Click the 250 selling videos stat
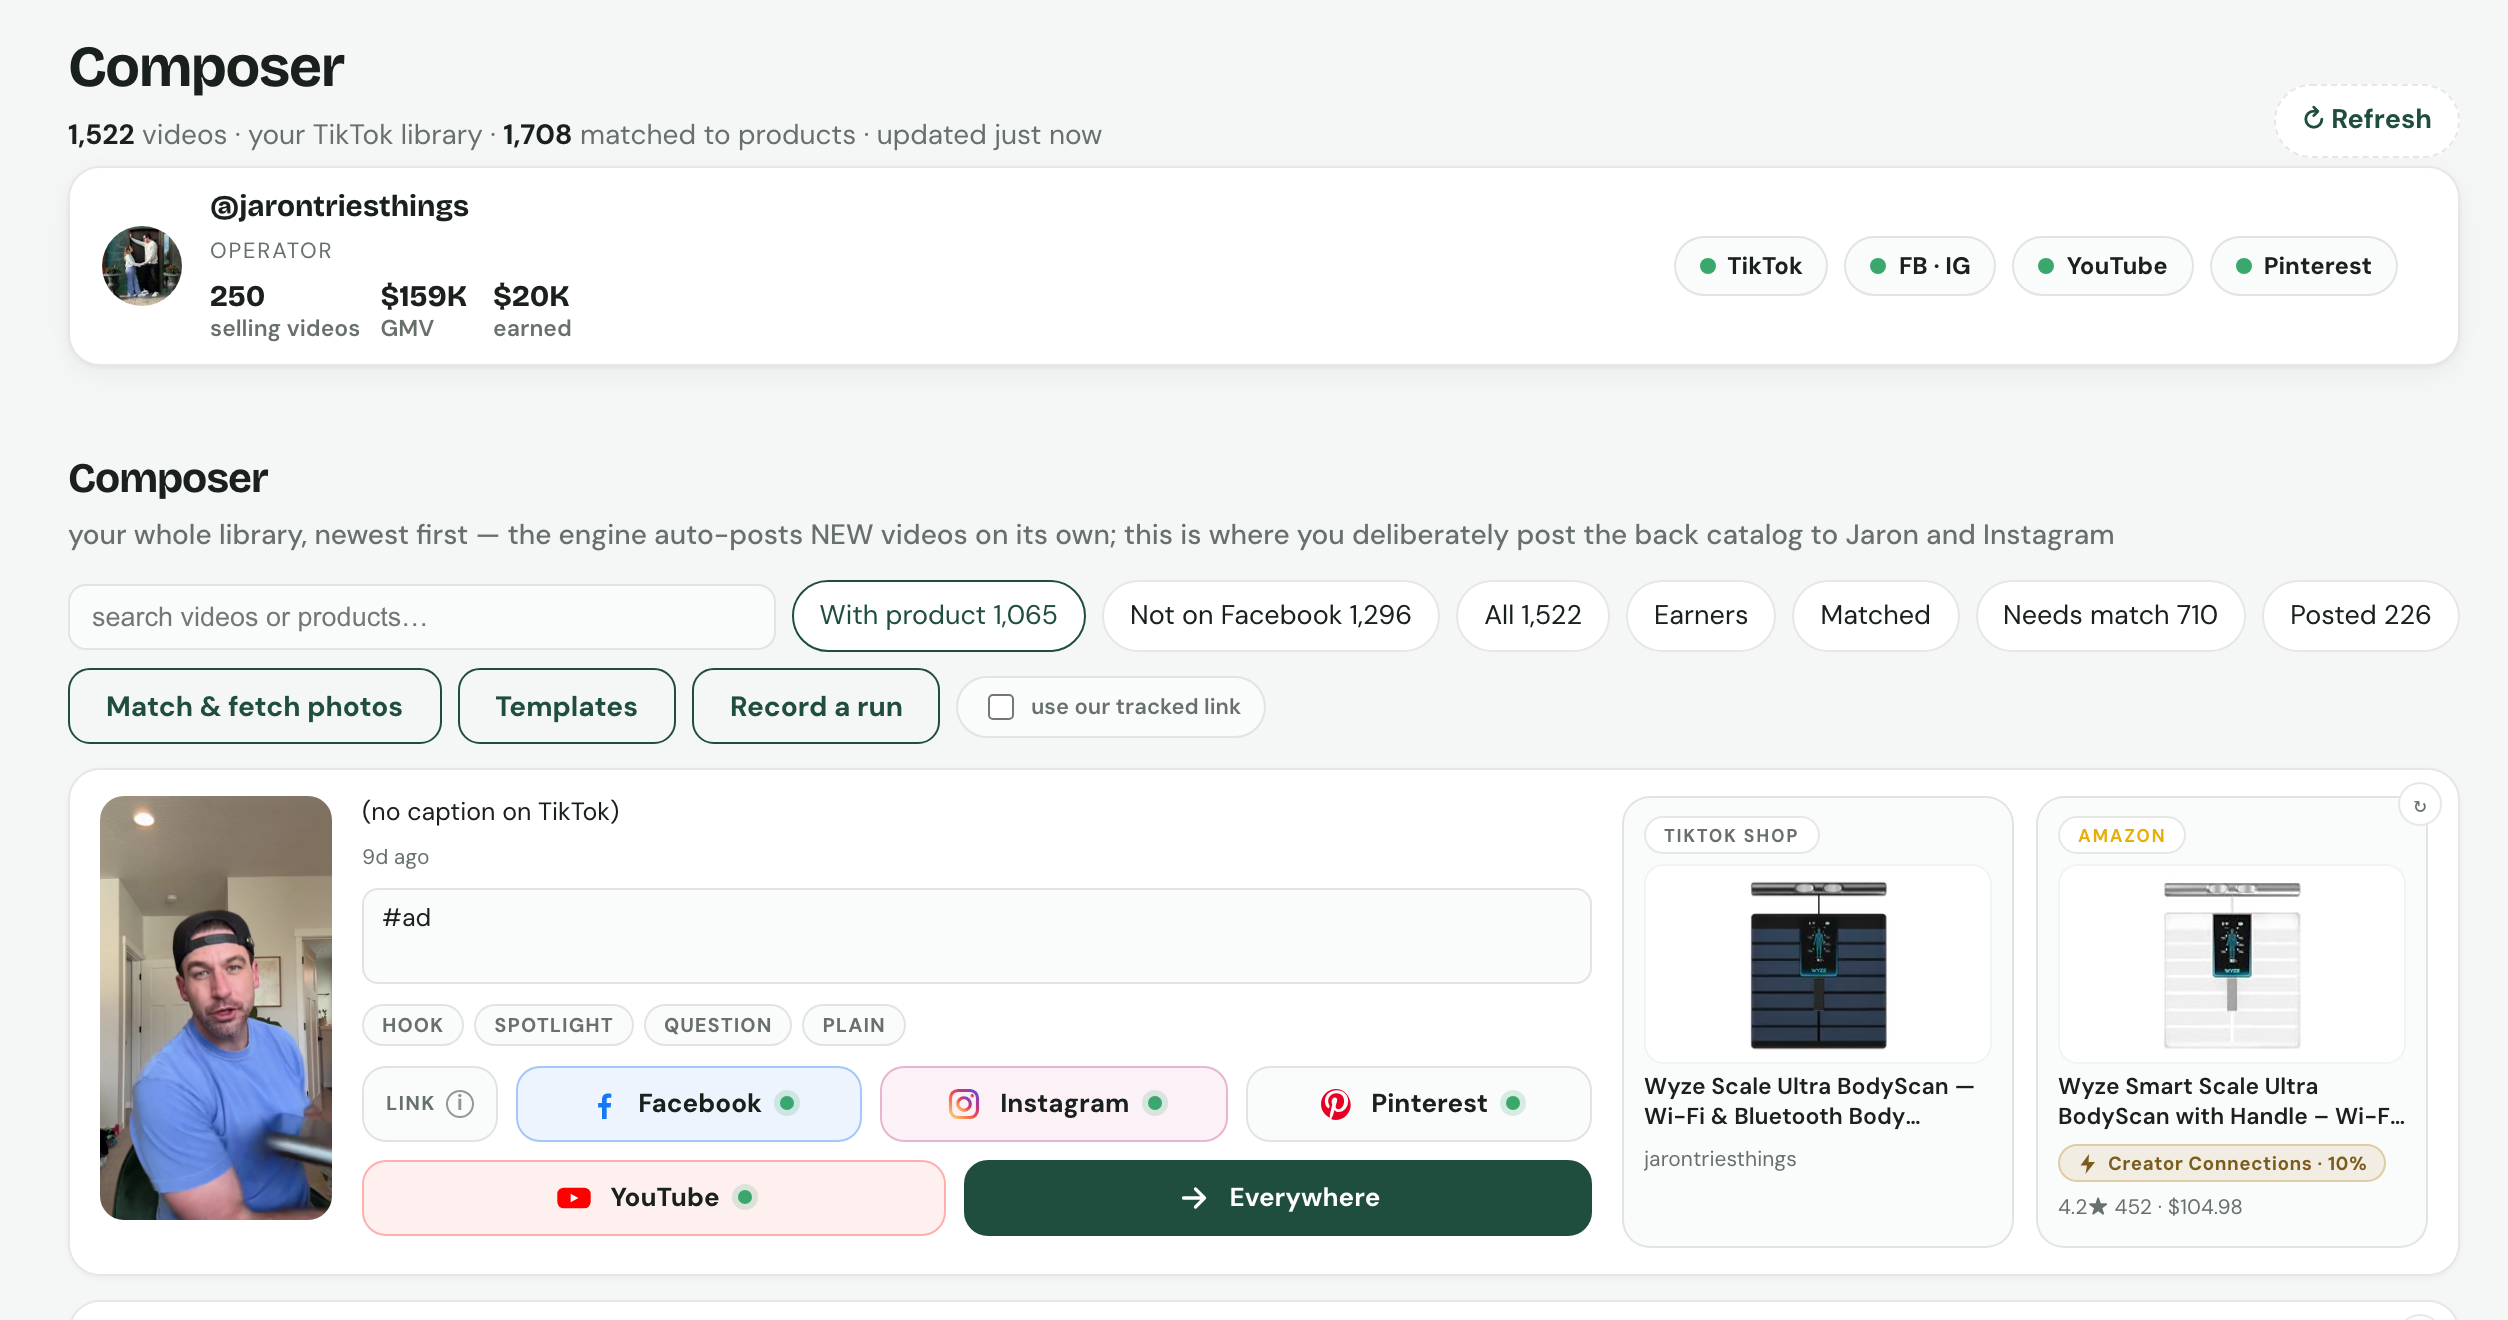This screenshot has width=2508, height=1320. tap(285, 310)
